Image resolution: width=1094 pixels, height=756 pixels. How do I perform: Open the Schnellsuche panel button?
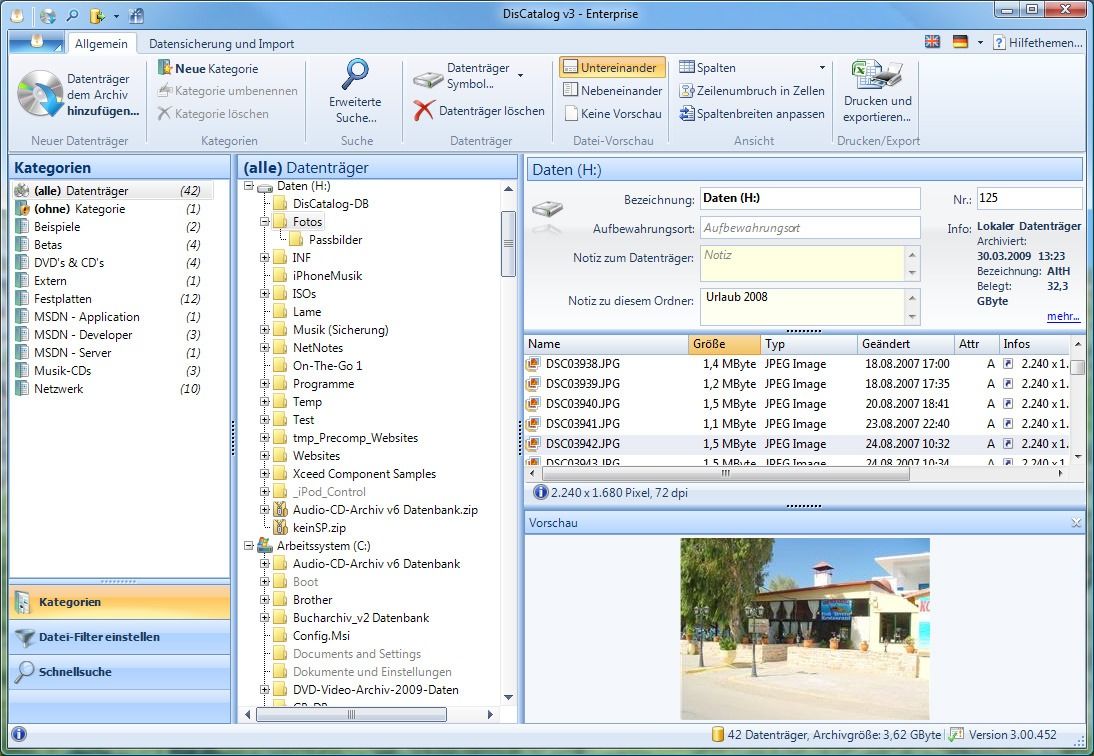[76, 672]
